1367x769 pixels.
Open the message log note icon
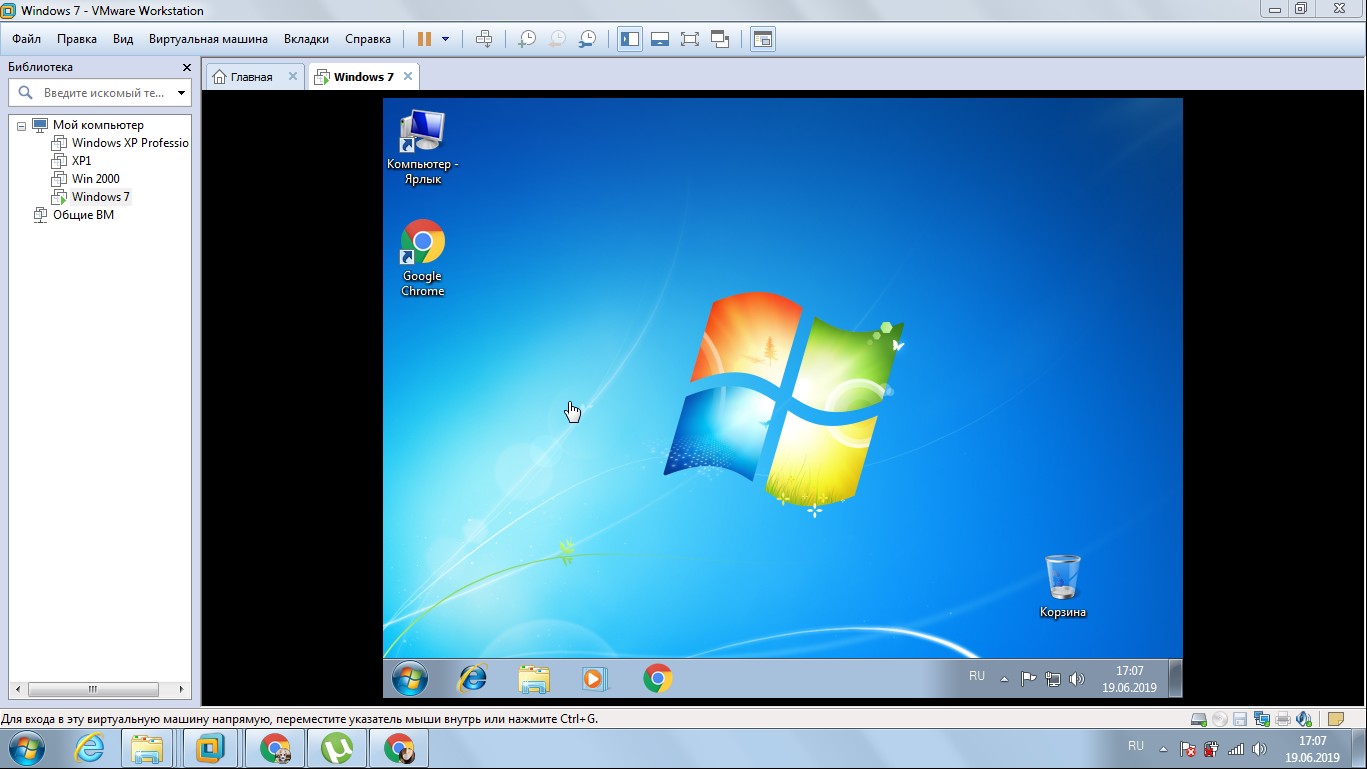click(1335, 719)
